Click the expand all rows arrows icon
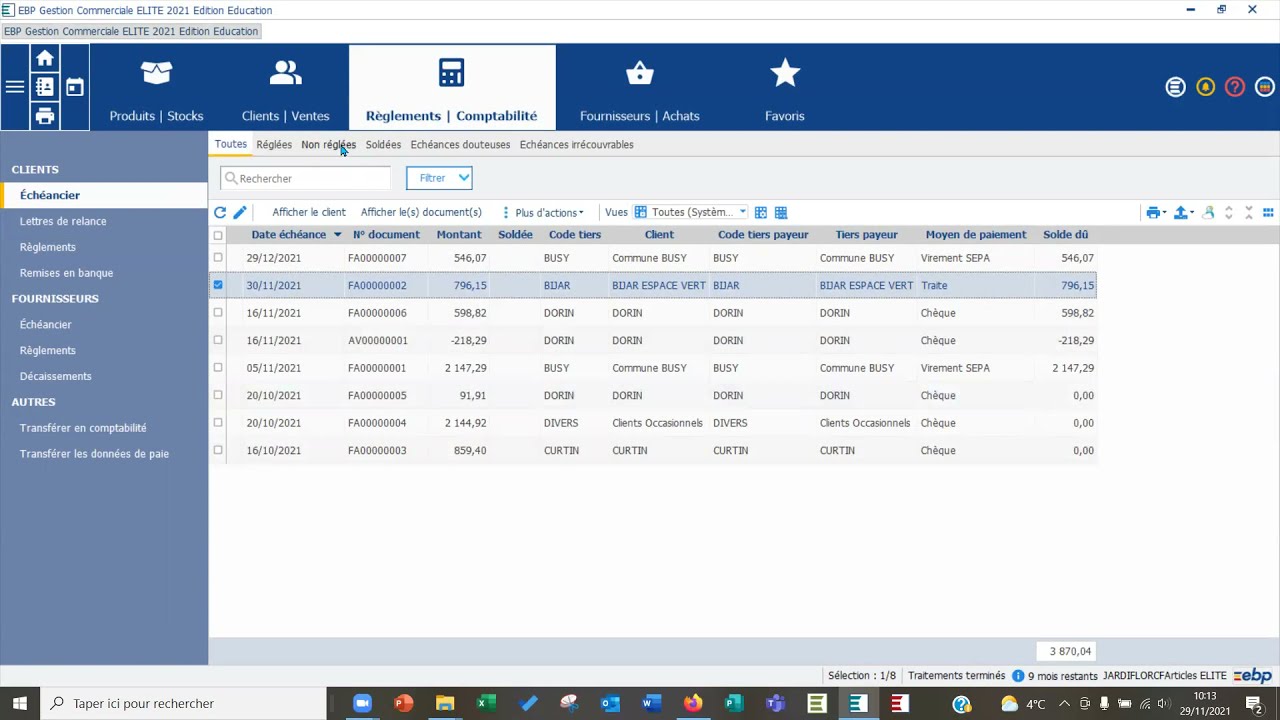Screen dimensions: 1280x720 click(1229, 212)
